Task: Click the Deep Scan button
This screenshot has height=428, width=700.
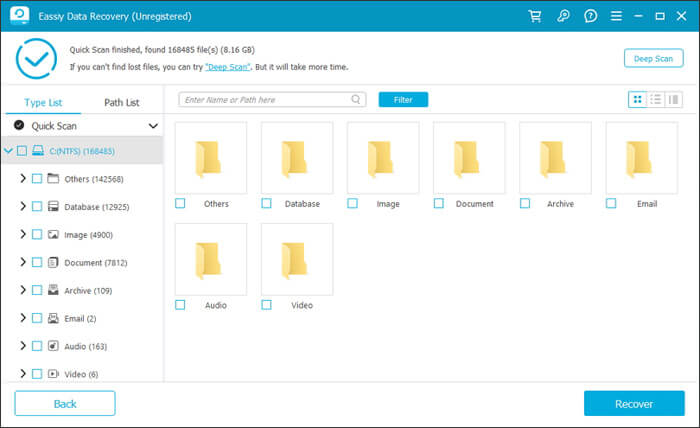Action: click(654, 58)
